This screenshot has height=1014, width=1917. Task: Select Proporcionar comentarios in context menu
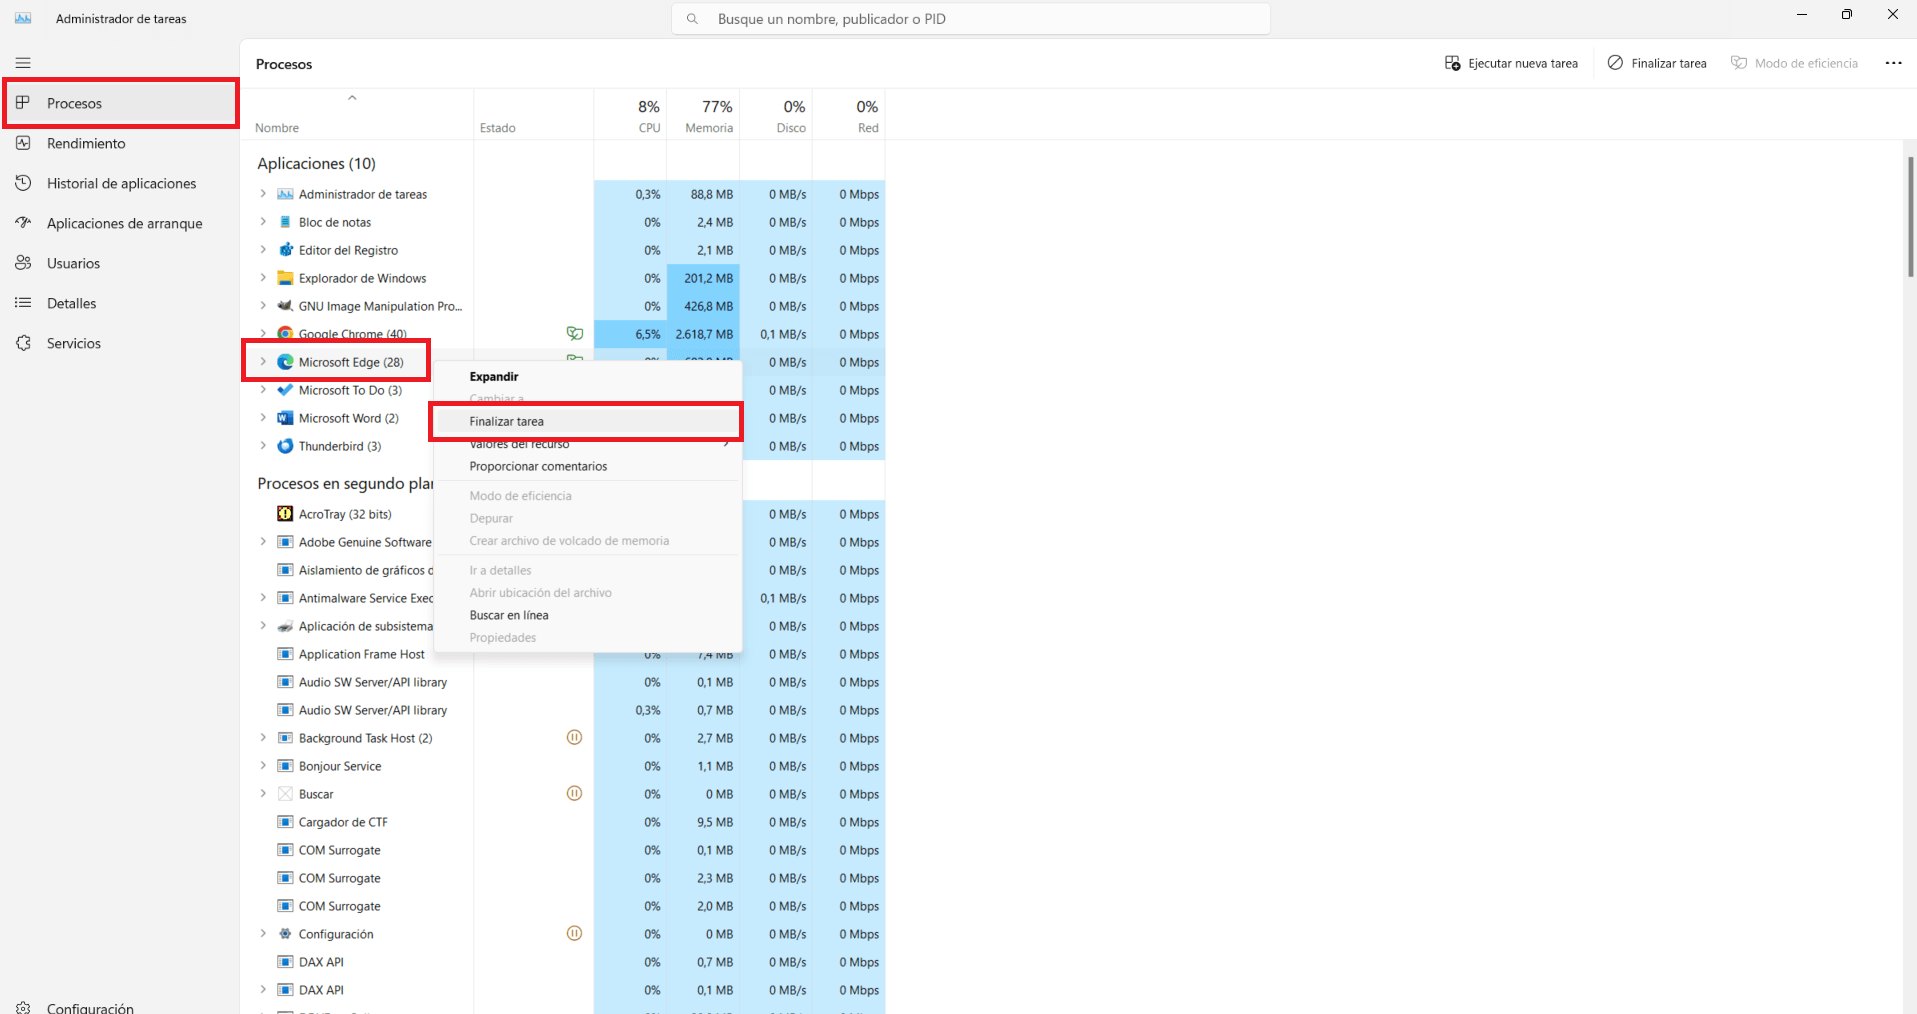point(588,466)
